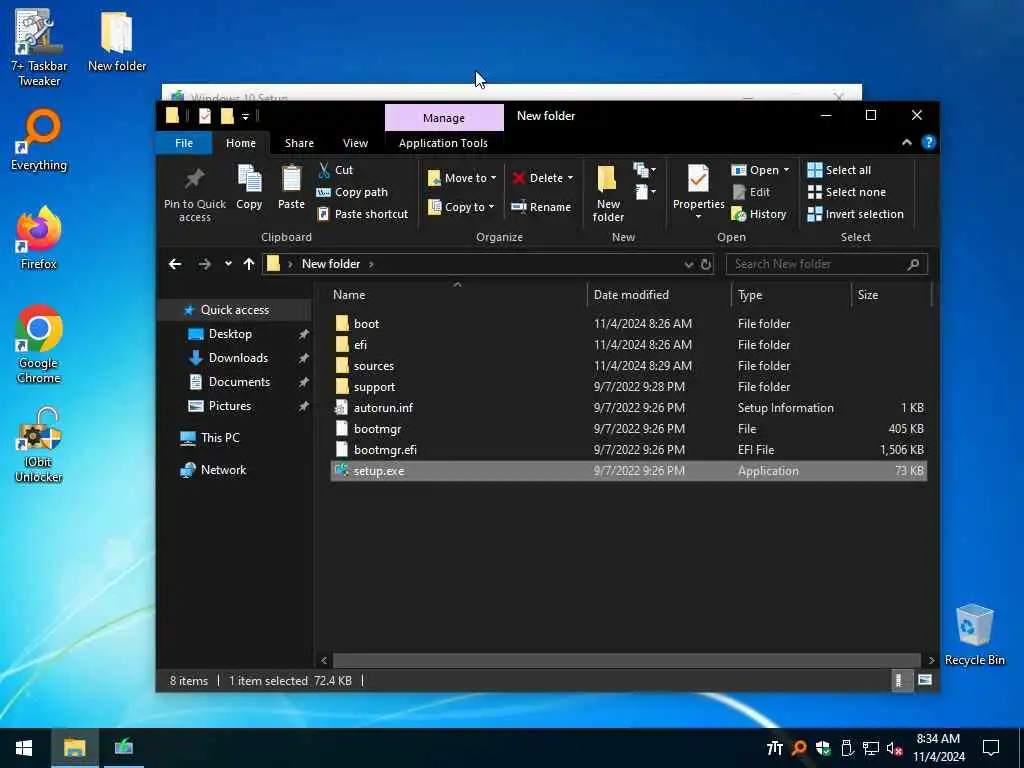The image size is (1024, 768).
Task: Select the sources folder row
Action: pyautogui.click(x=628, y=366)
